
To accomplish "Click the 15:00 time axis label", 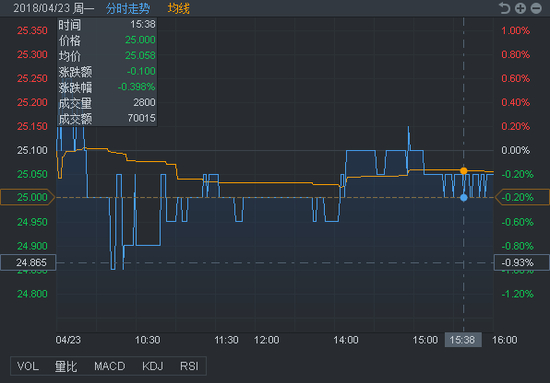I will pos(425,340).
